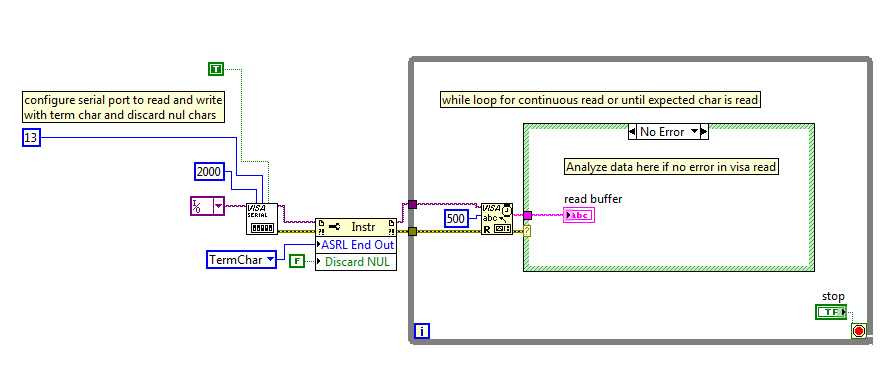Click the read buffer label

click(x=593, y=199)
